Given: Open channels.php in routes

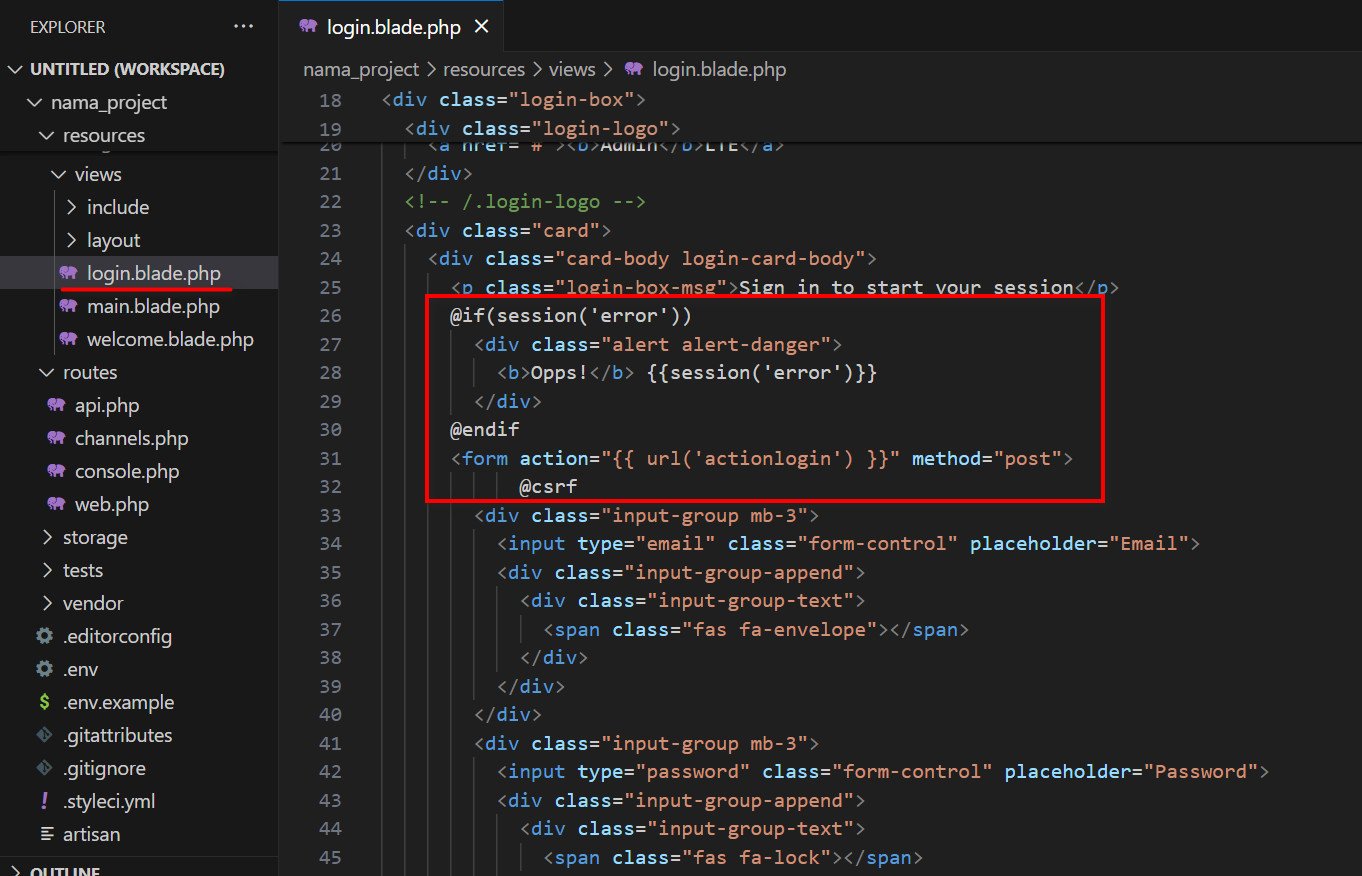Looking at the screenshot, I should click(x=139, y=438).
